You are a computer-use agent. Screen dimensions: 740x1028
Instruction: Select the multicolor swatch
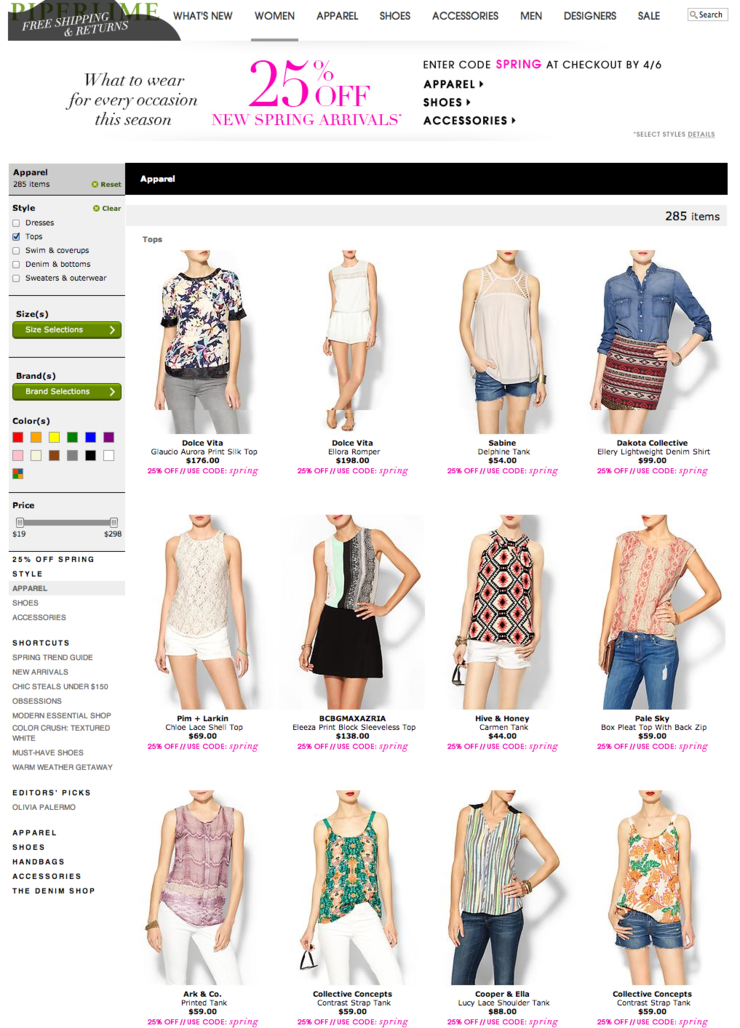click(x=18, y=473)
